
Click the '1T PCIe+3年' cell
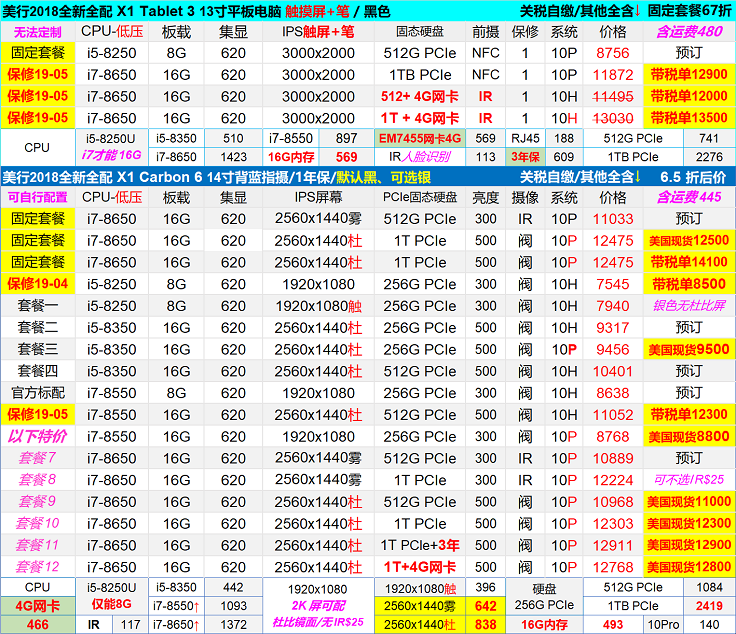click(420, 545)
